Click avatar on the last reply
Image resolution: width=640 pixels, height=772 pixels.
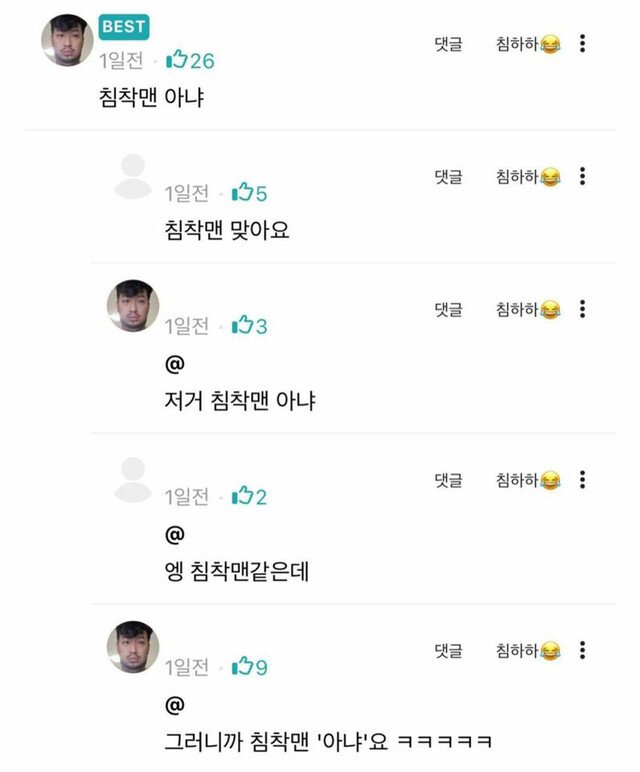click(x=133, y=647)
